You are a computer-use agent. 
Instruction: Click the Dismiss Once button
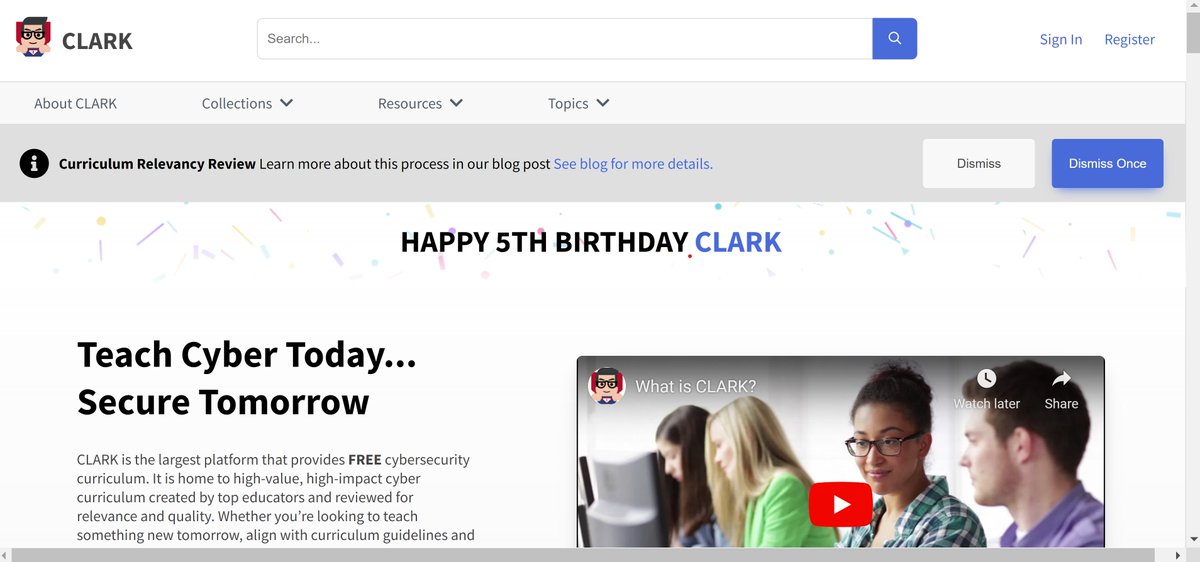[x=1107, y=163]
